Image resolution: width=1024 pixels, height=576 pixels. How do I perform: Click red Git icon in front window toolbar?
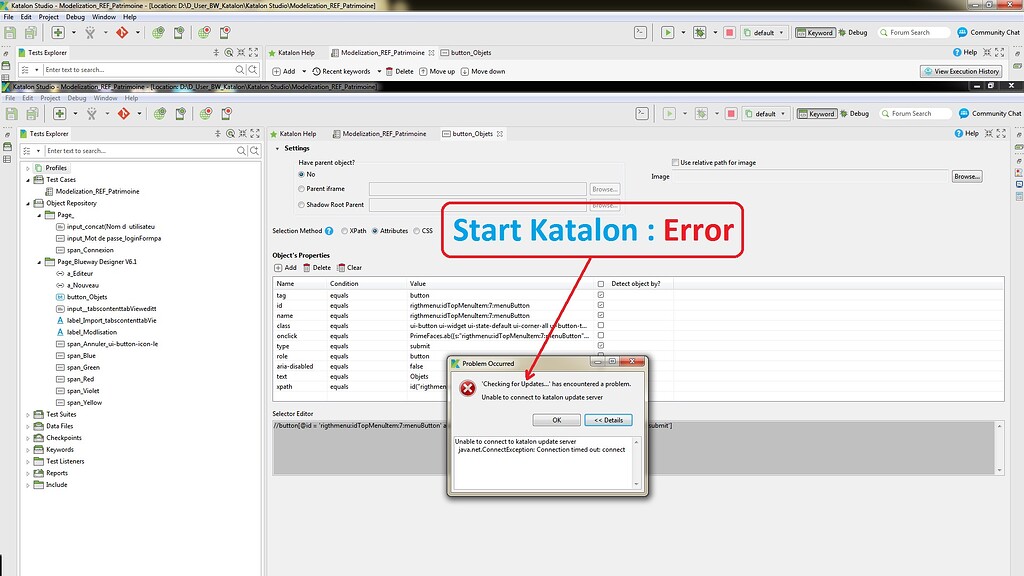[x=123, y=114]
